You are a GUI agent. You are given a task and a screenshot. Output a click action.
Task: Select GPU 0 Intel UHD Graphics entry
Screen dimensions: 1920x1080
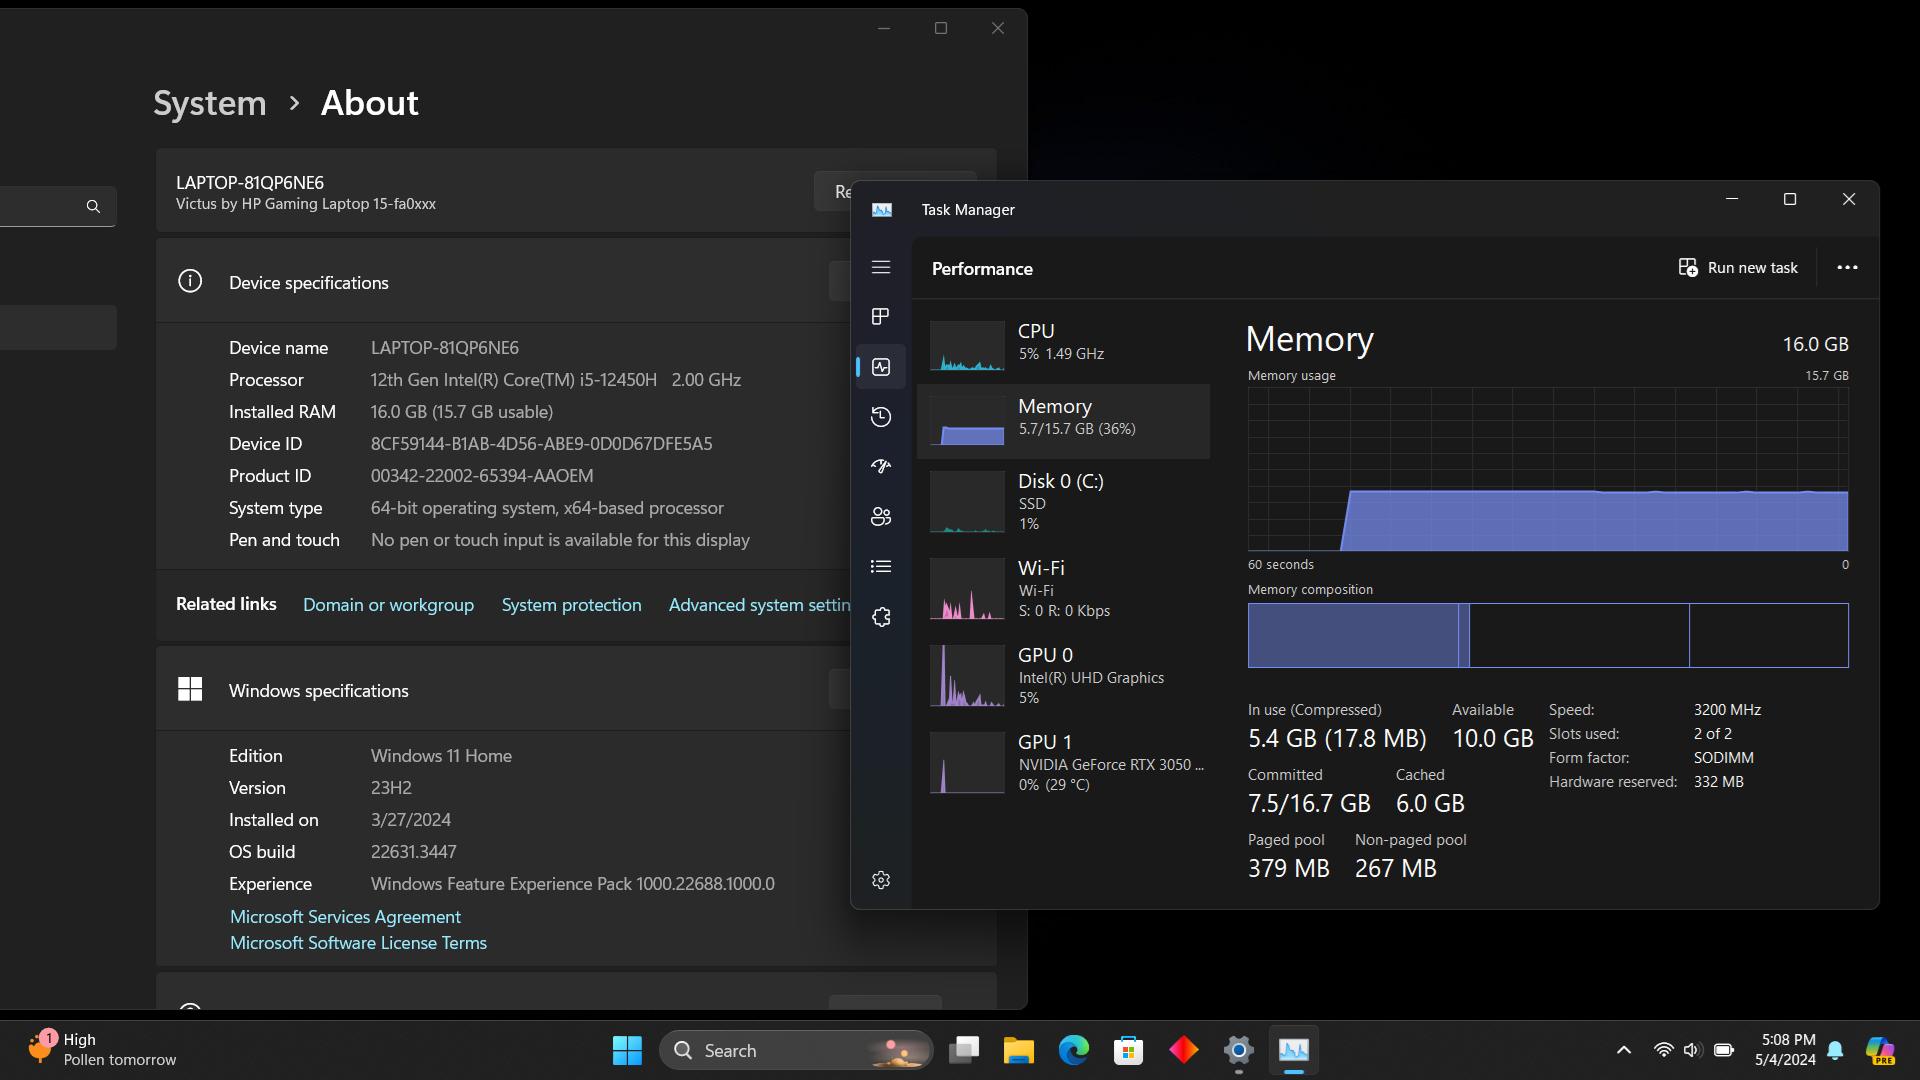coord(1063,676)
